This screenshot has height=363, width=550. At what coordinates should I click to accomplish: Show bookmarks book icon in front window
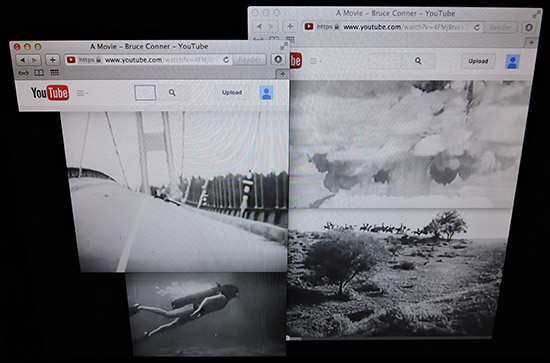pos(39,73)
